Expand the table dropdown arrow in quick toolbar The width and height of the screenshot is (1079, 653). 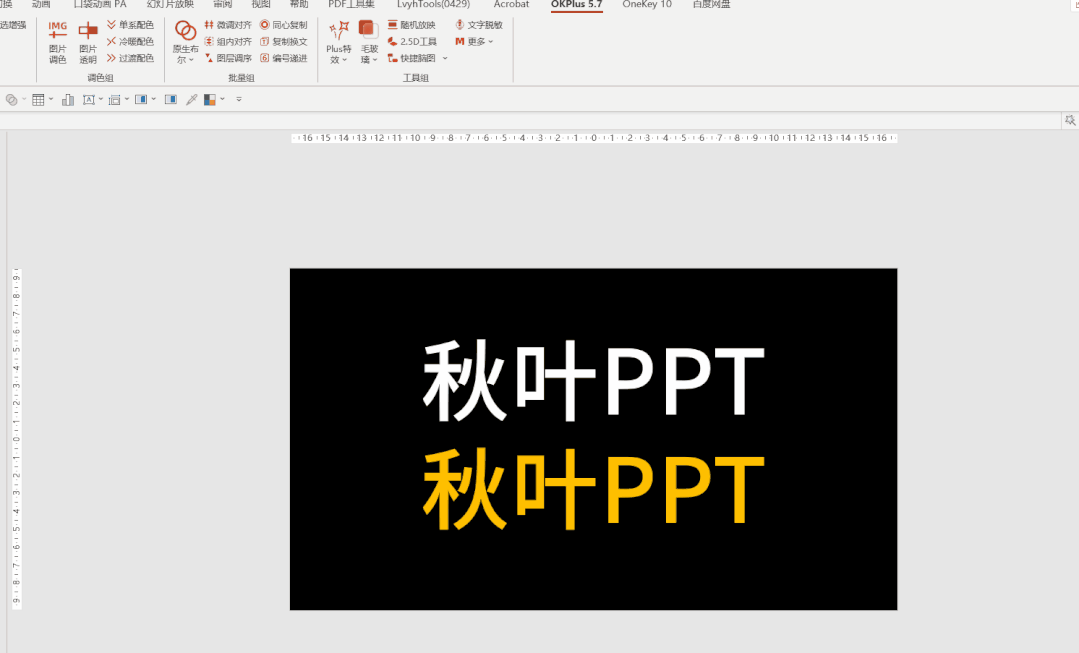tap(51, 100)
